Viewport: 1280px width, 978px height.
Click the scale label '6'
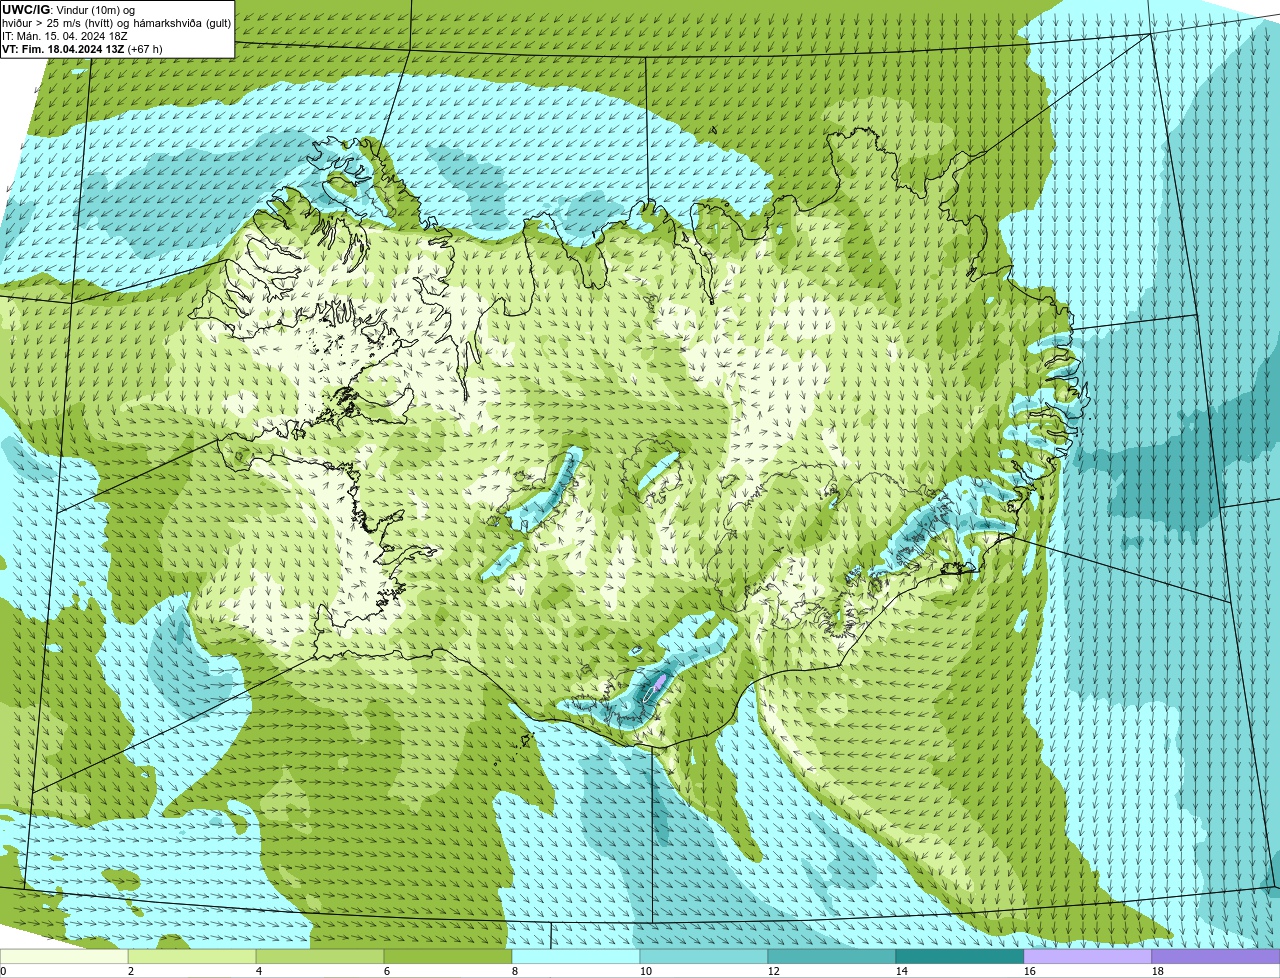point(387,971)
